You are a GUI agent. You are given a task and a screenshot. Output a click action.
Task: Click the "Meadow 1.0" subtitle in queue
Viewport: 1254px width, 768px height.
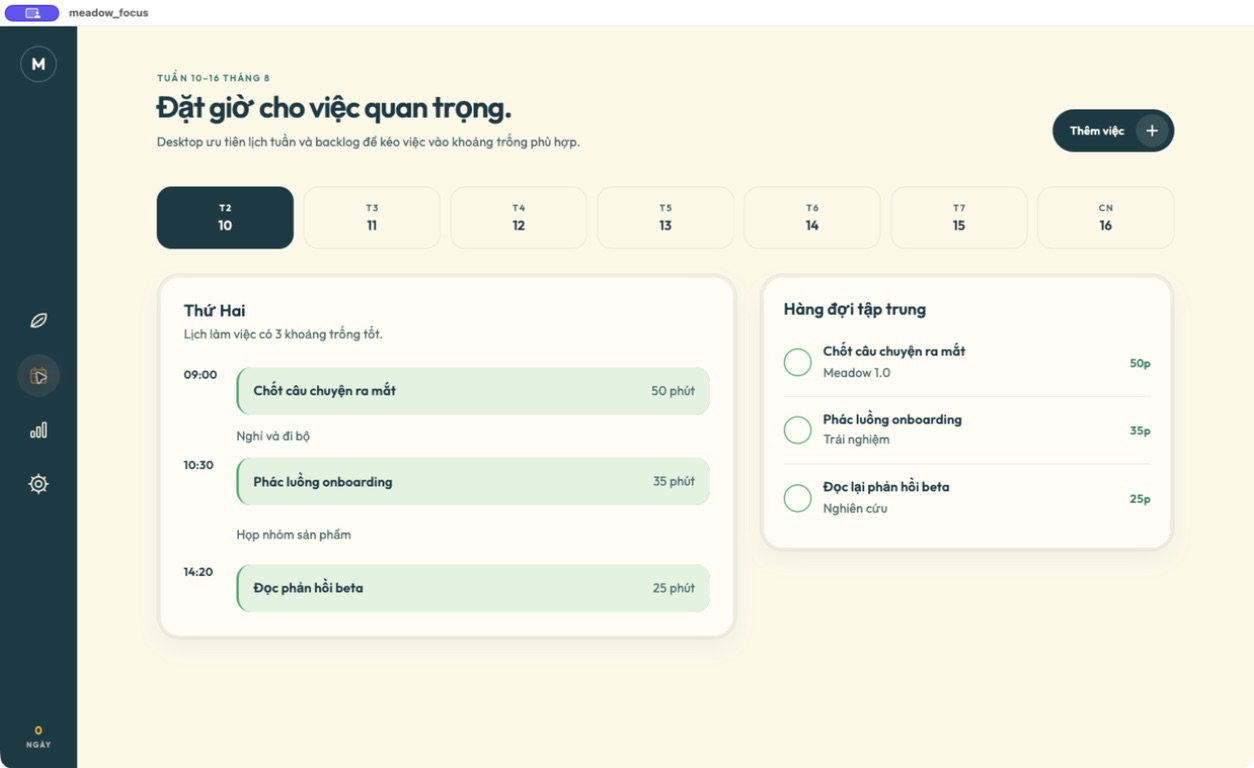tap(857, 373)
